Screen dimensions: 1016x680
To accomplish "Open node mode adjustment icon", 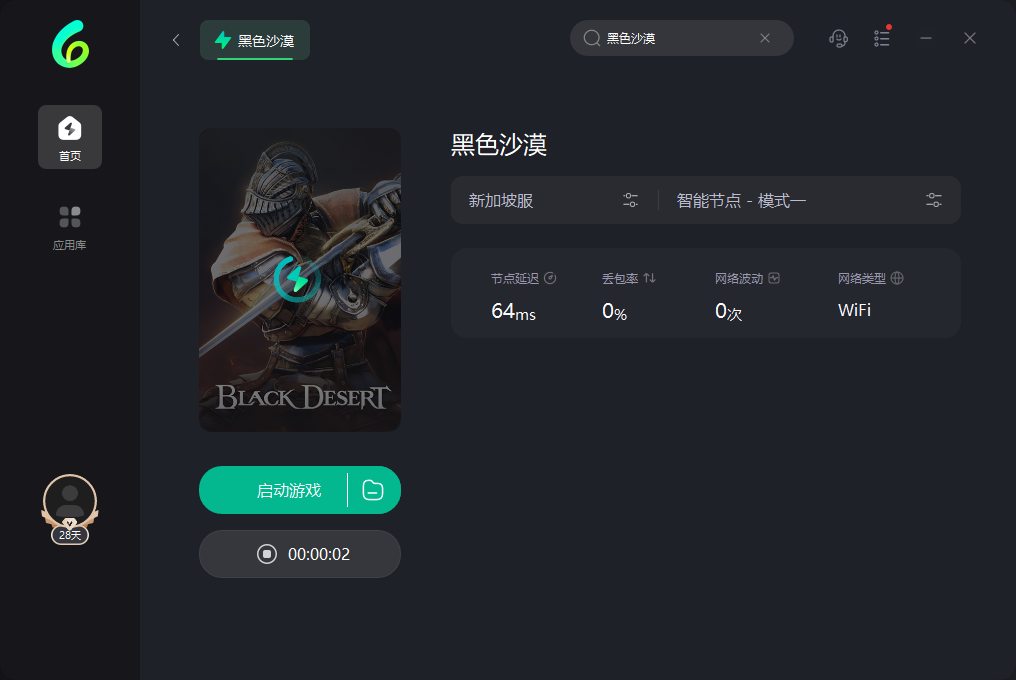I will coord(934,200).
